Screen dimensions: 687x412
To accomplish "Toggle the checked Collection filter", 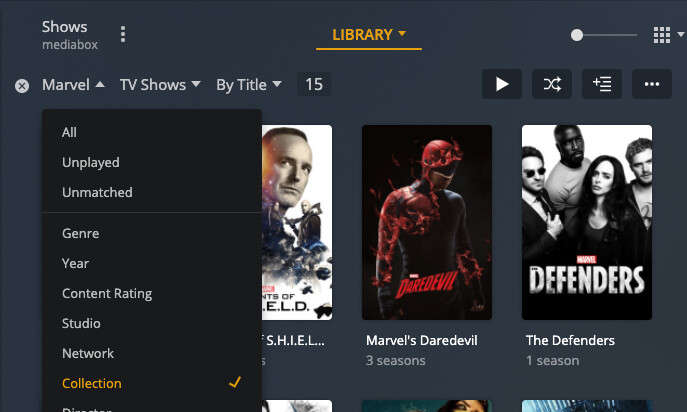I will pos(152,384).
